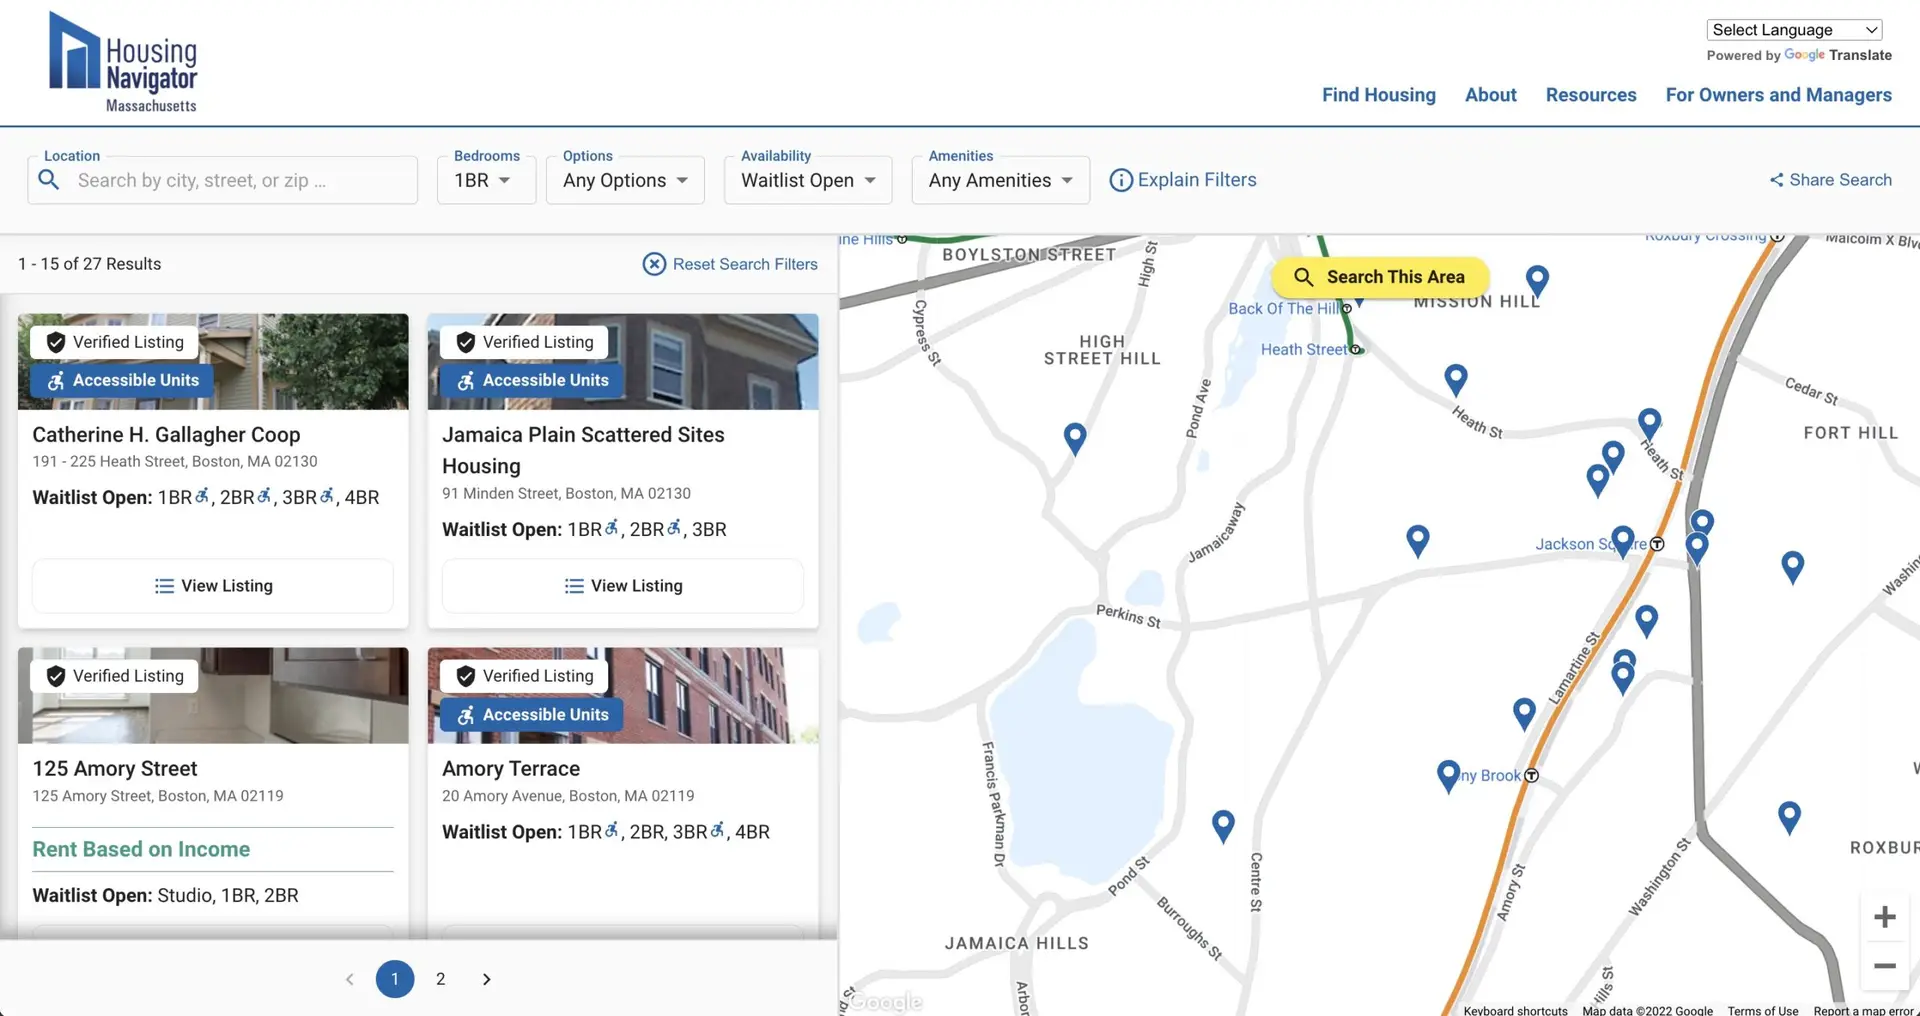Zoom in the map with plus button
Image resolution: width=1920 pixels, height=1016 pixels.
(1885, 917)
